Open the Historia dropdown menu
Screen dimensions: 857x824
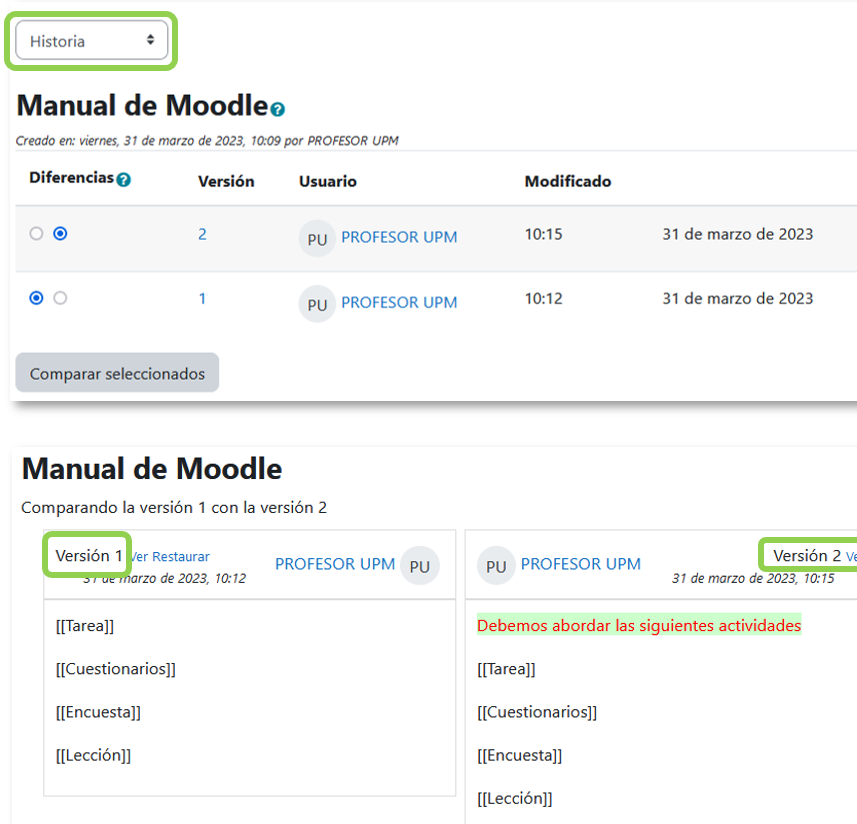click(91, 41)
